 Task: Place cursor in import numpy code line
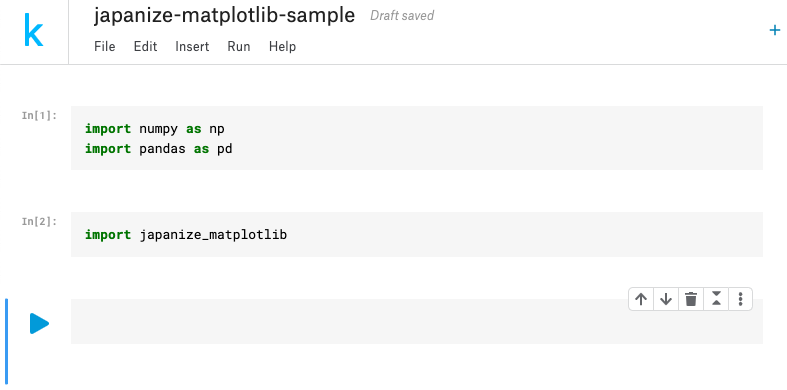tap(155, 129)
